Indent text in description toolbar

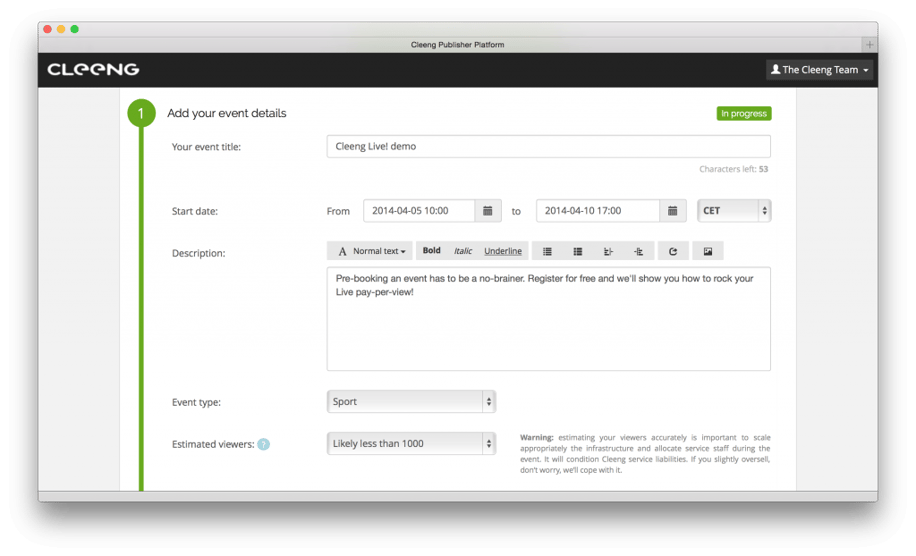point(639,251)
